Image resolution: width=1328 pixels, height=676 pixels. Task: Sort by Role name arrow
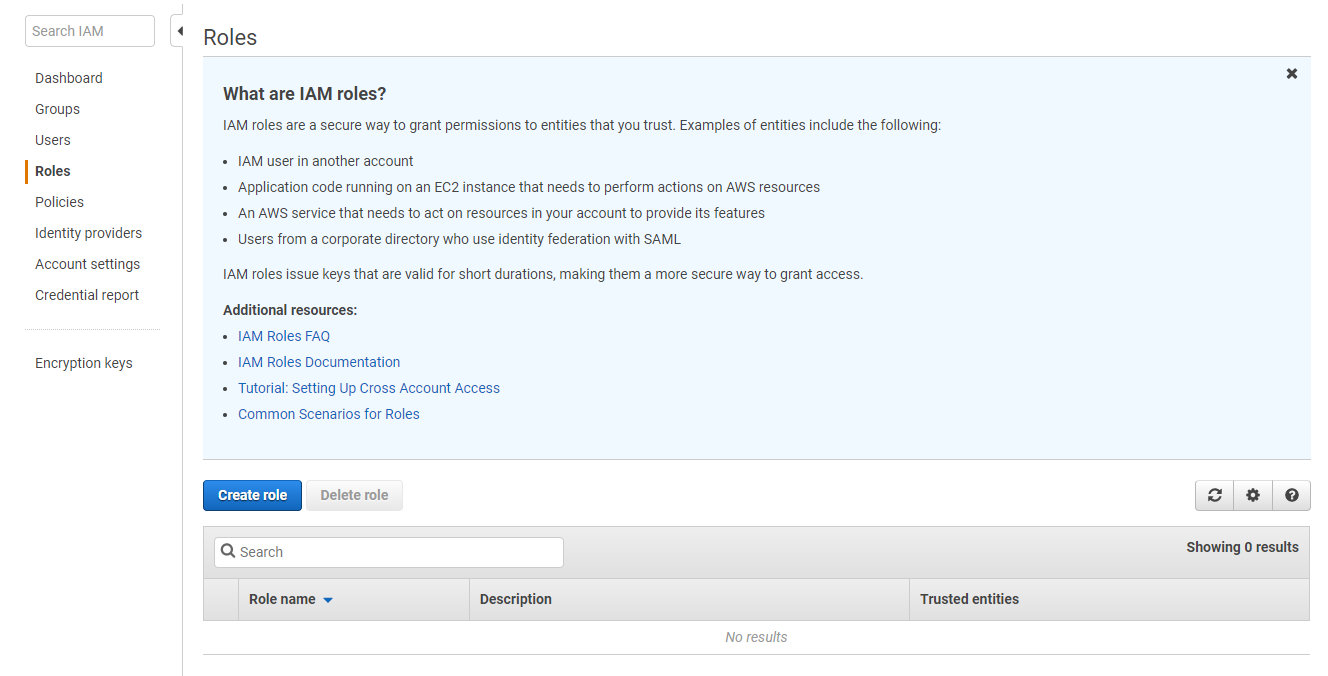pos(328,600)
